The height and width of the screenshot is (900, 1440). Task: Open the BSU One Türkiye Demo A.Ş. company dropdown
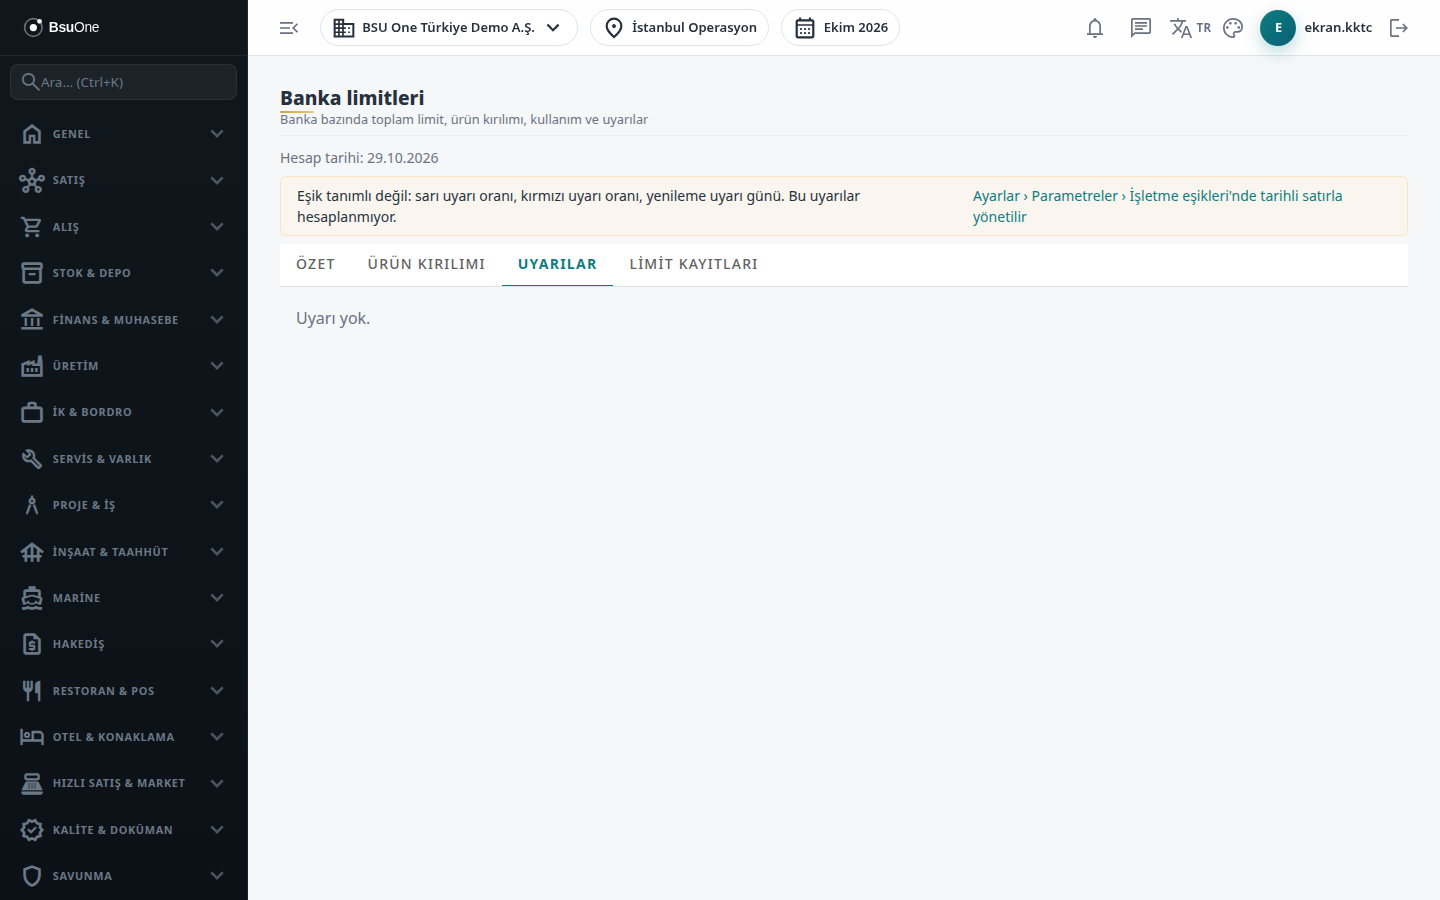pos(449,28)
